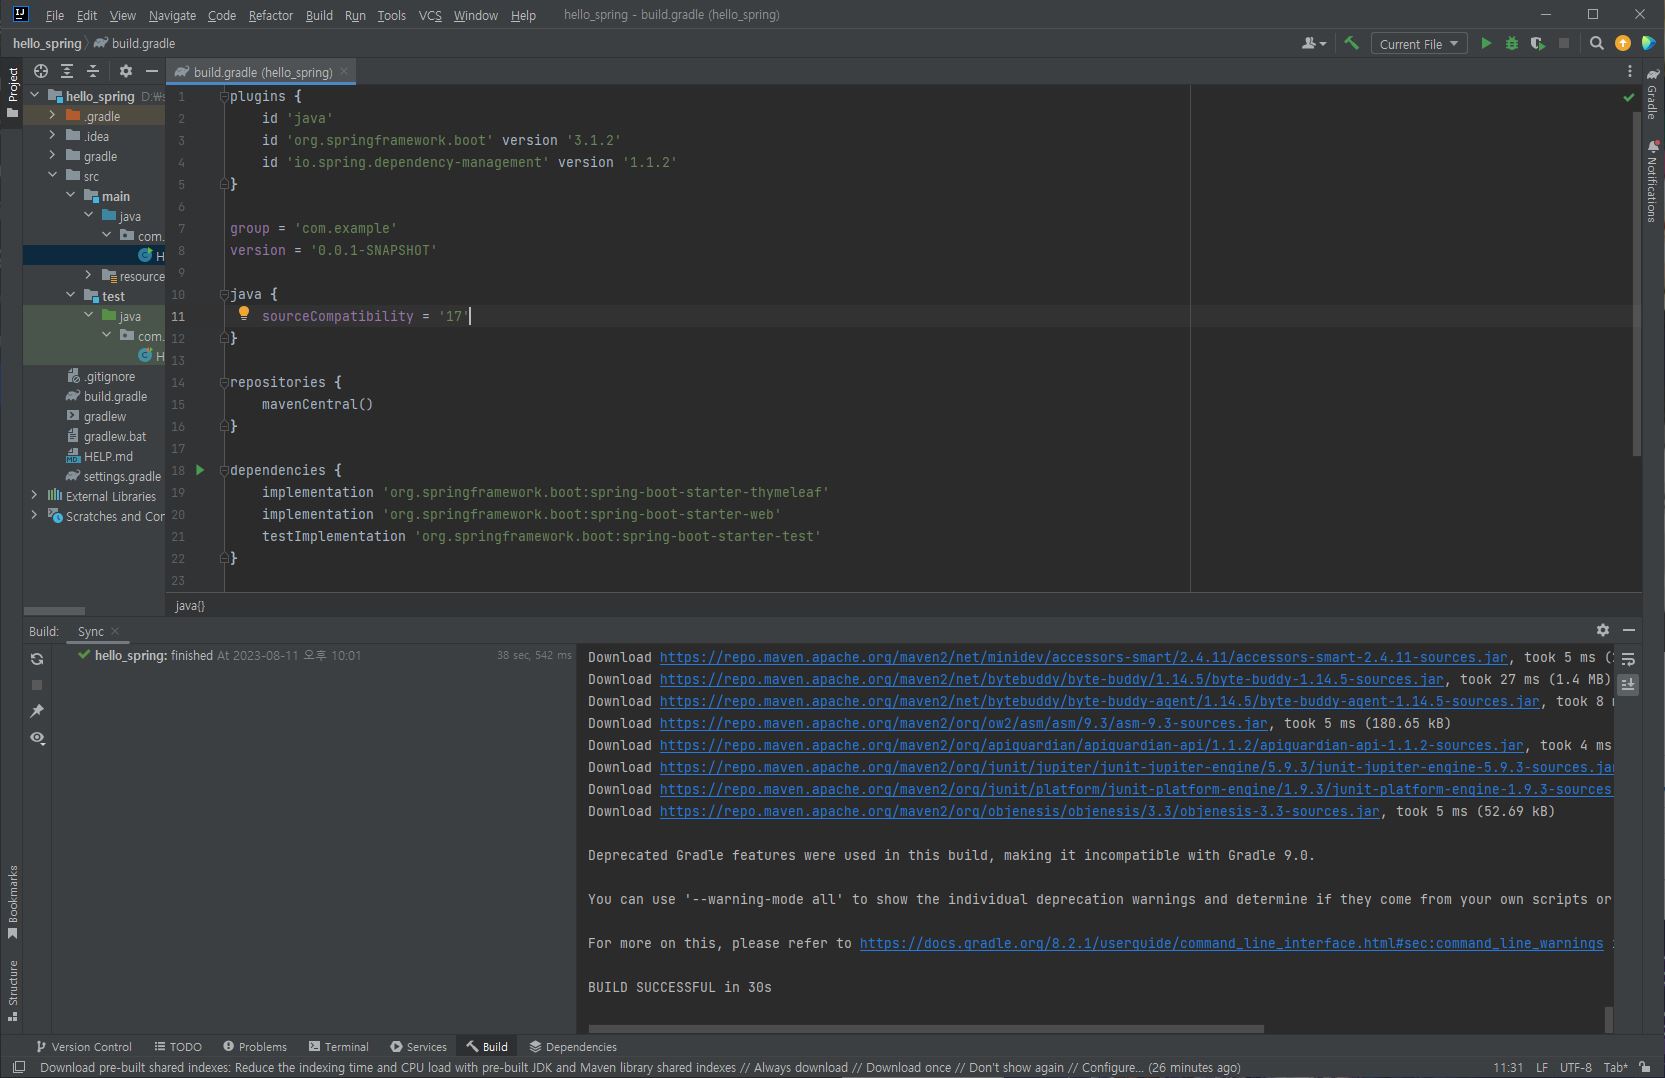Click the orange IDE update arrow icon
1665x1078 pixels.
[x=1622, y=43]
